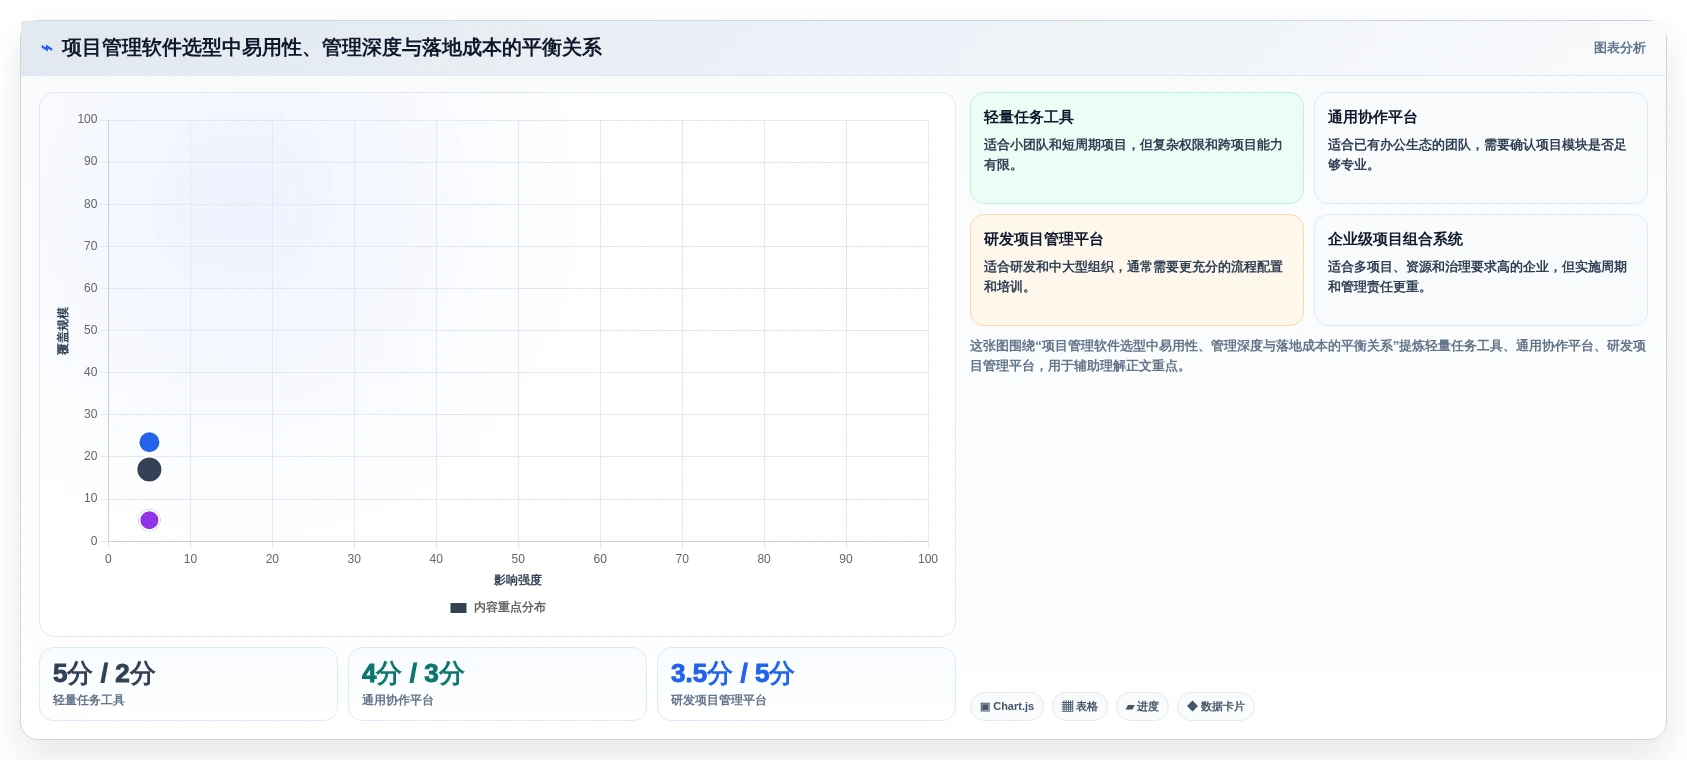
Task: Click the 图表分析 label in the header
Action: coord(1619,48)
